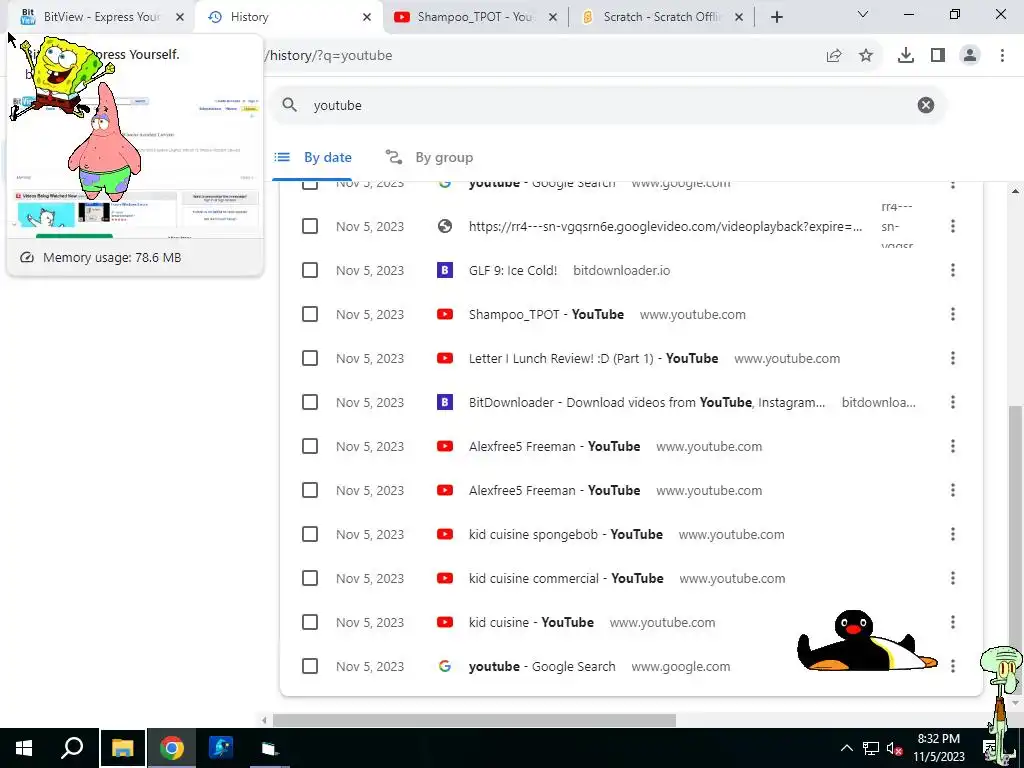Close the Scratch tab
This screenshot has height=768, width=1024.
[x=739, y=17]
